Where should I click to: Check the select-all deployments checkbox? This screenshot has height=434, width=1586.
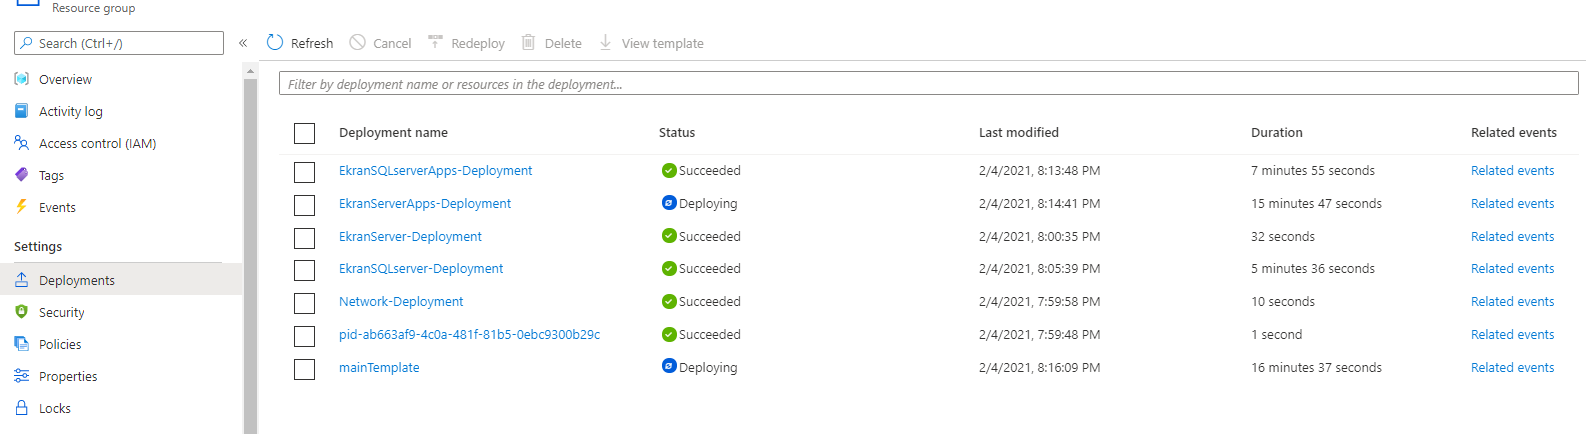coord(305,133)
